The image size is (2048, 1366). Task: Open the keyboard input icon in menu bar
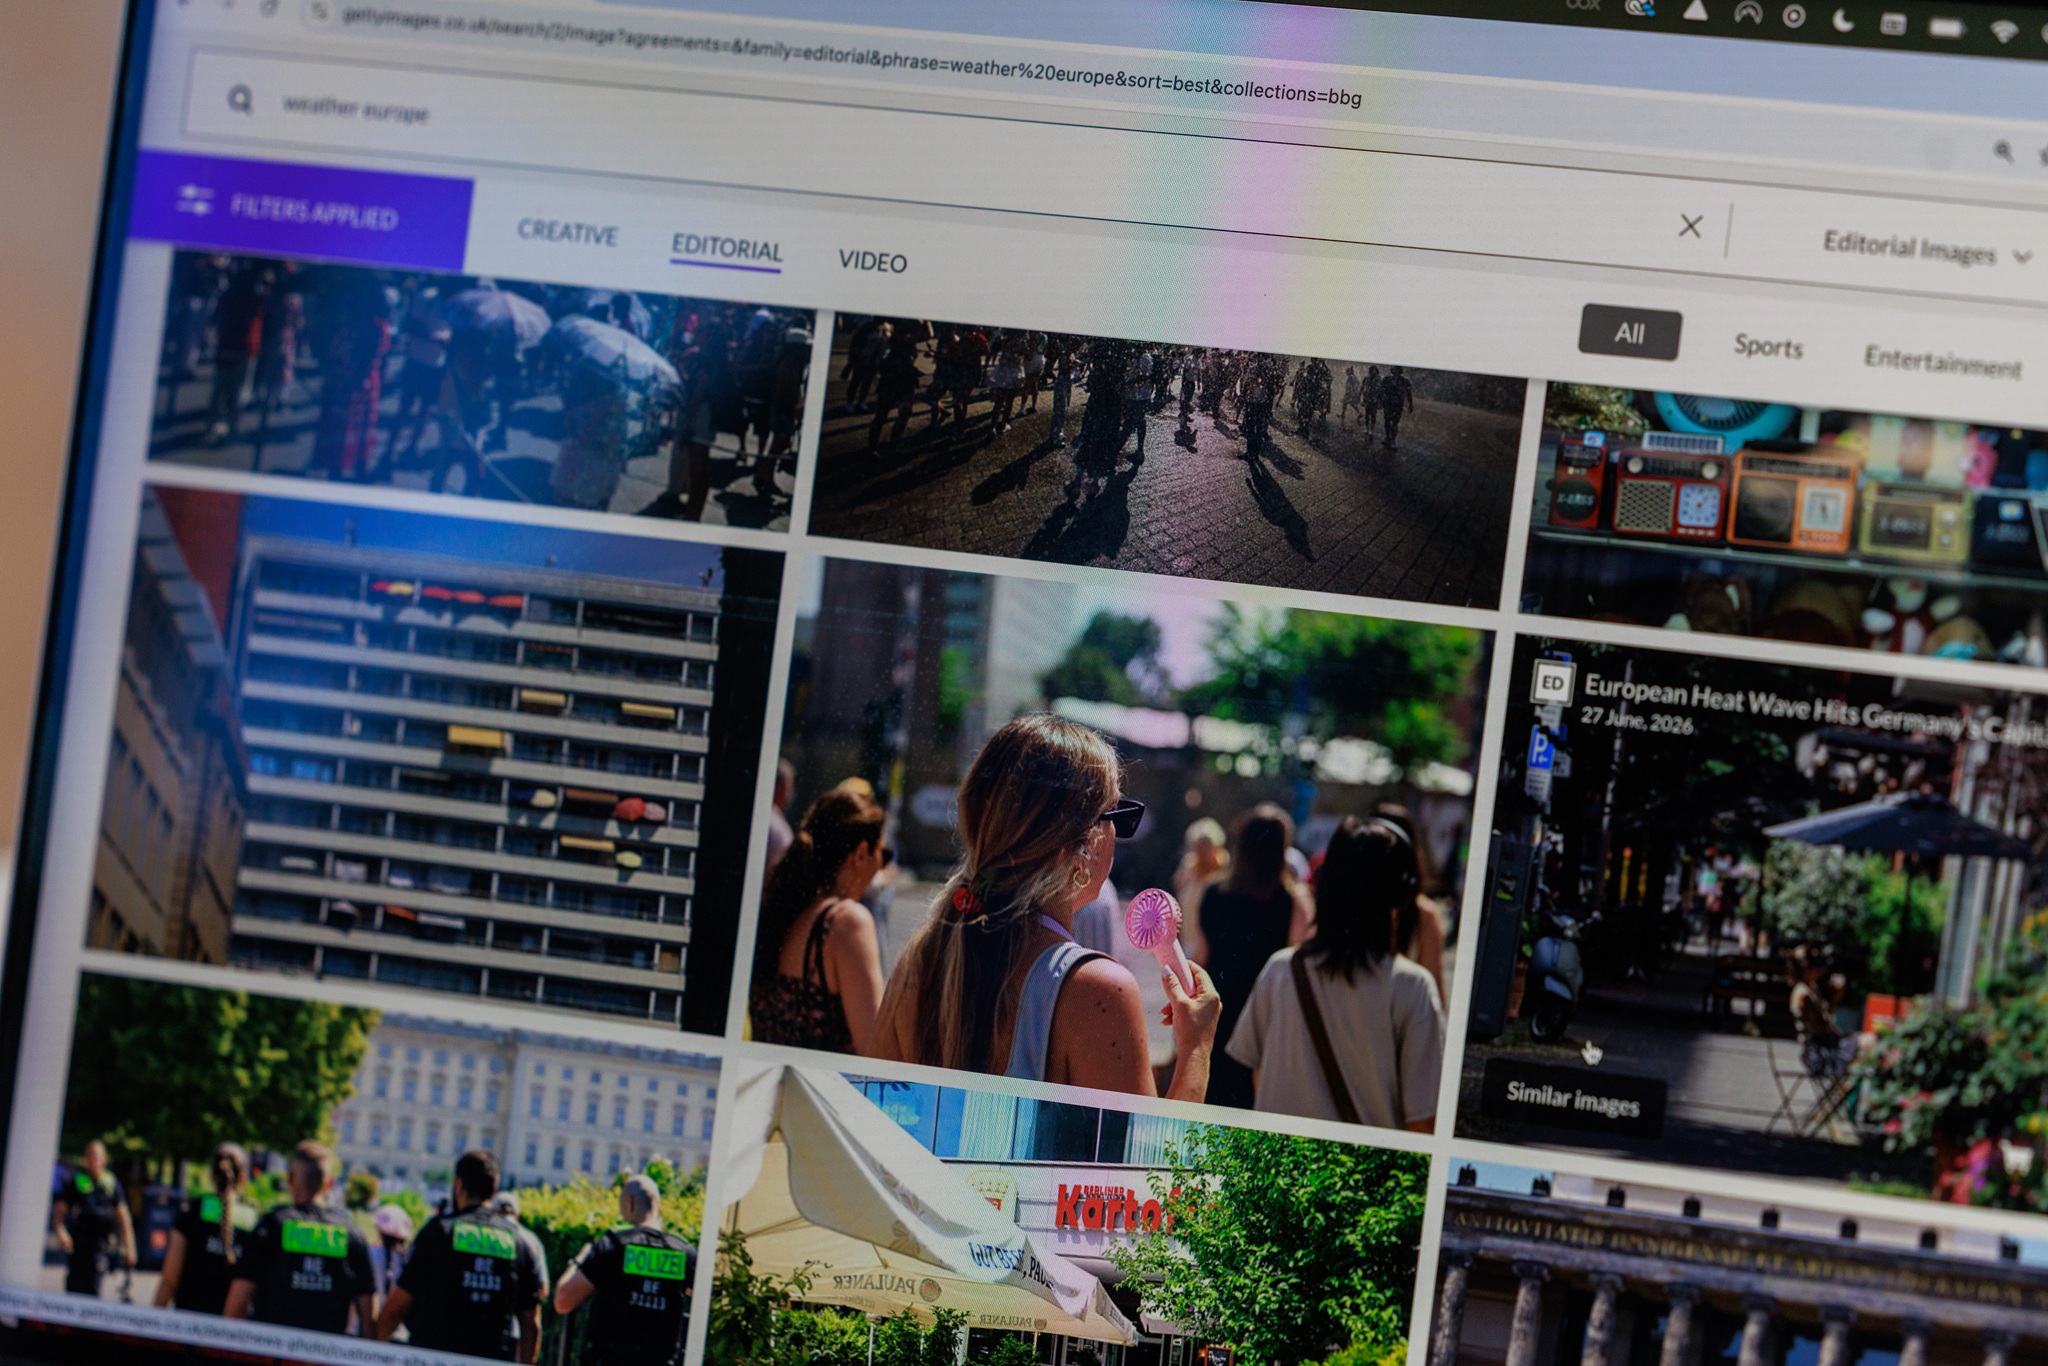click(1893, 24)
